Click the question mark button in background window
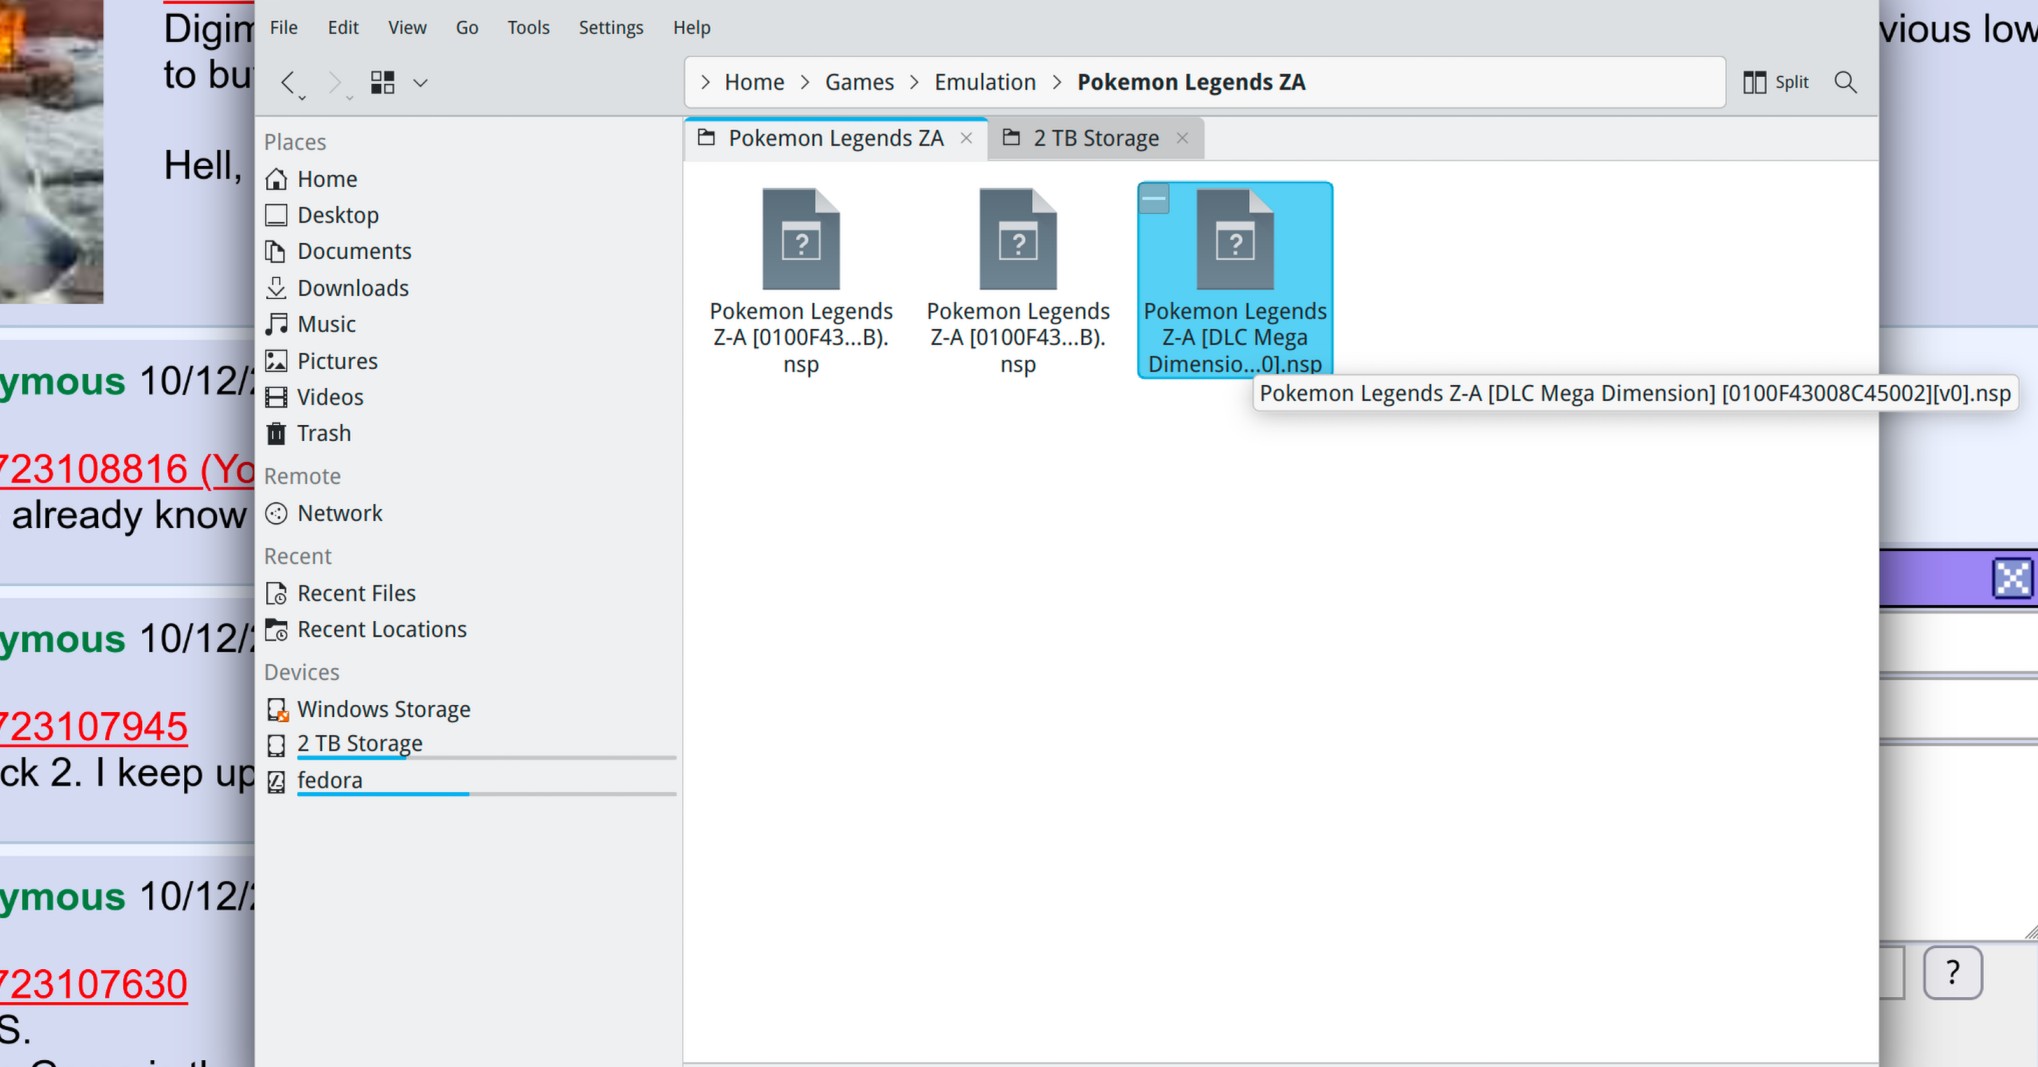Screen dimensions: 2038x1067 [1952, 972]
